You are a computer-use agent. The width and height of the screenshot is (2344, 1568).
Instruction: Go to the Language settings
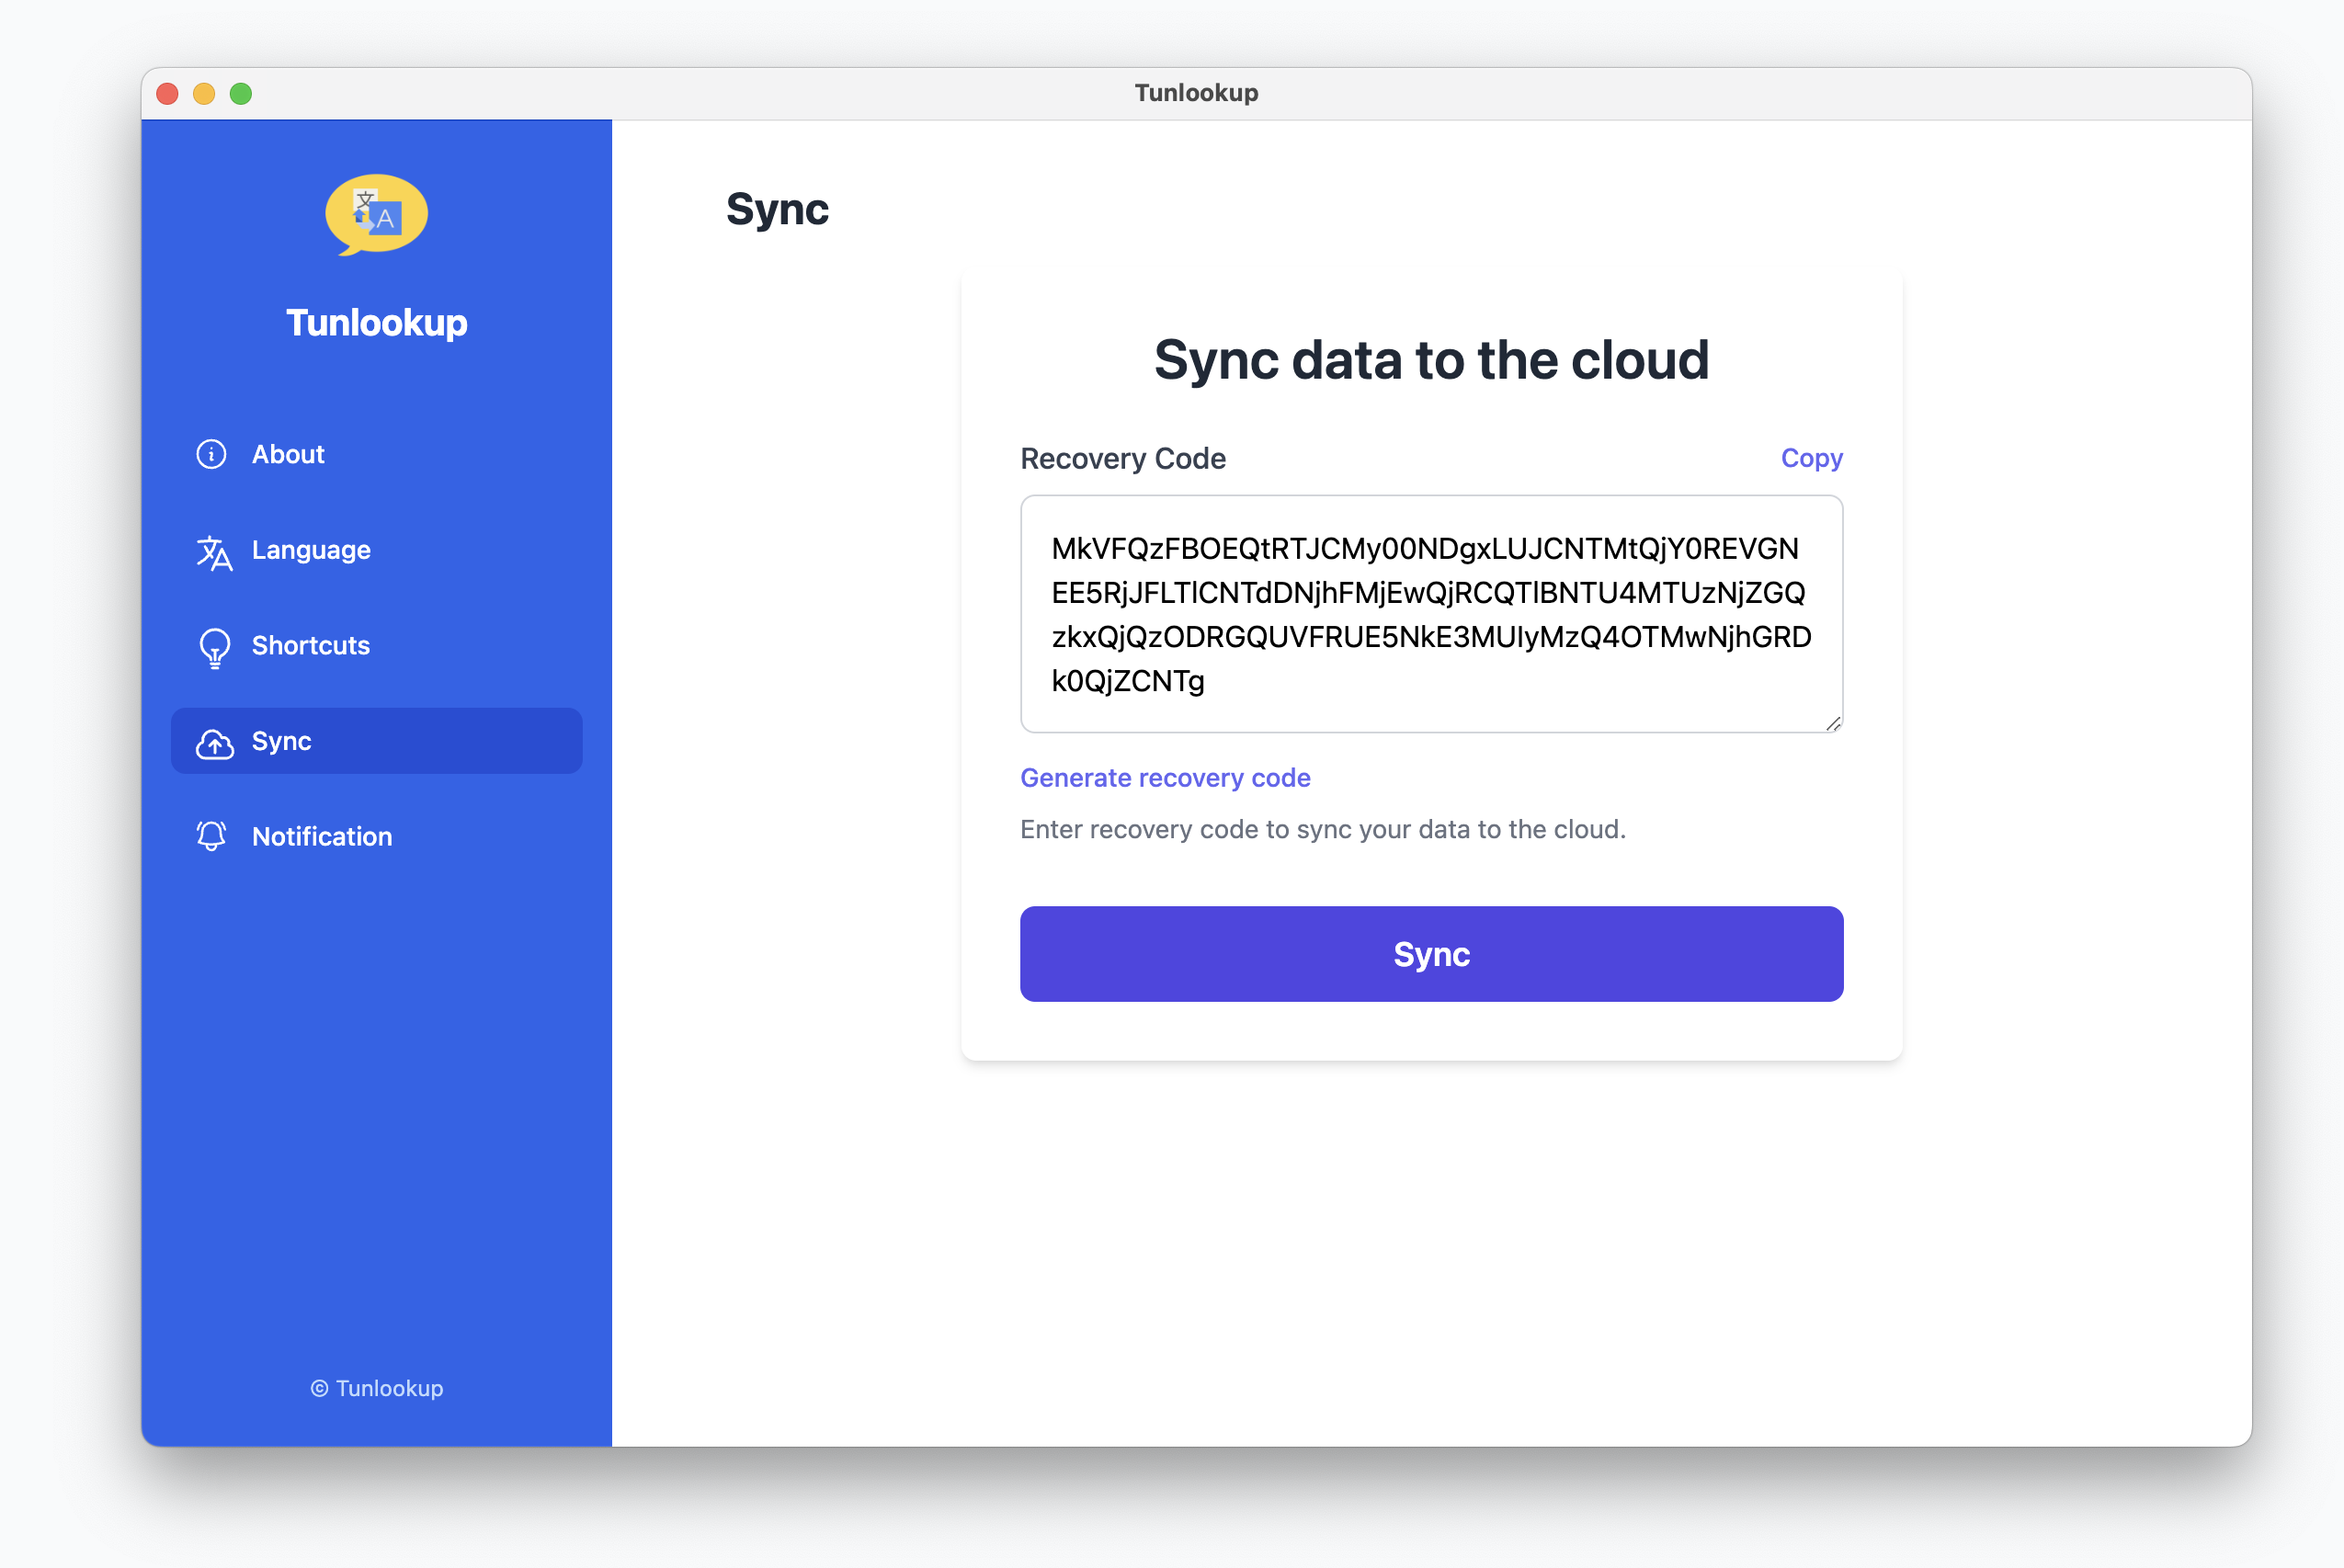coord(311,550)
